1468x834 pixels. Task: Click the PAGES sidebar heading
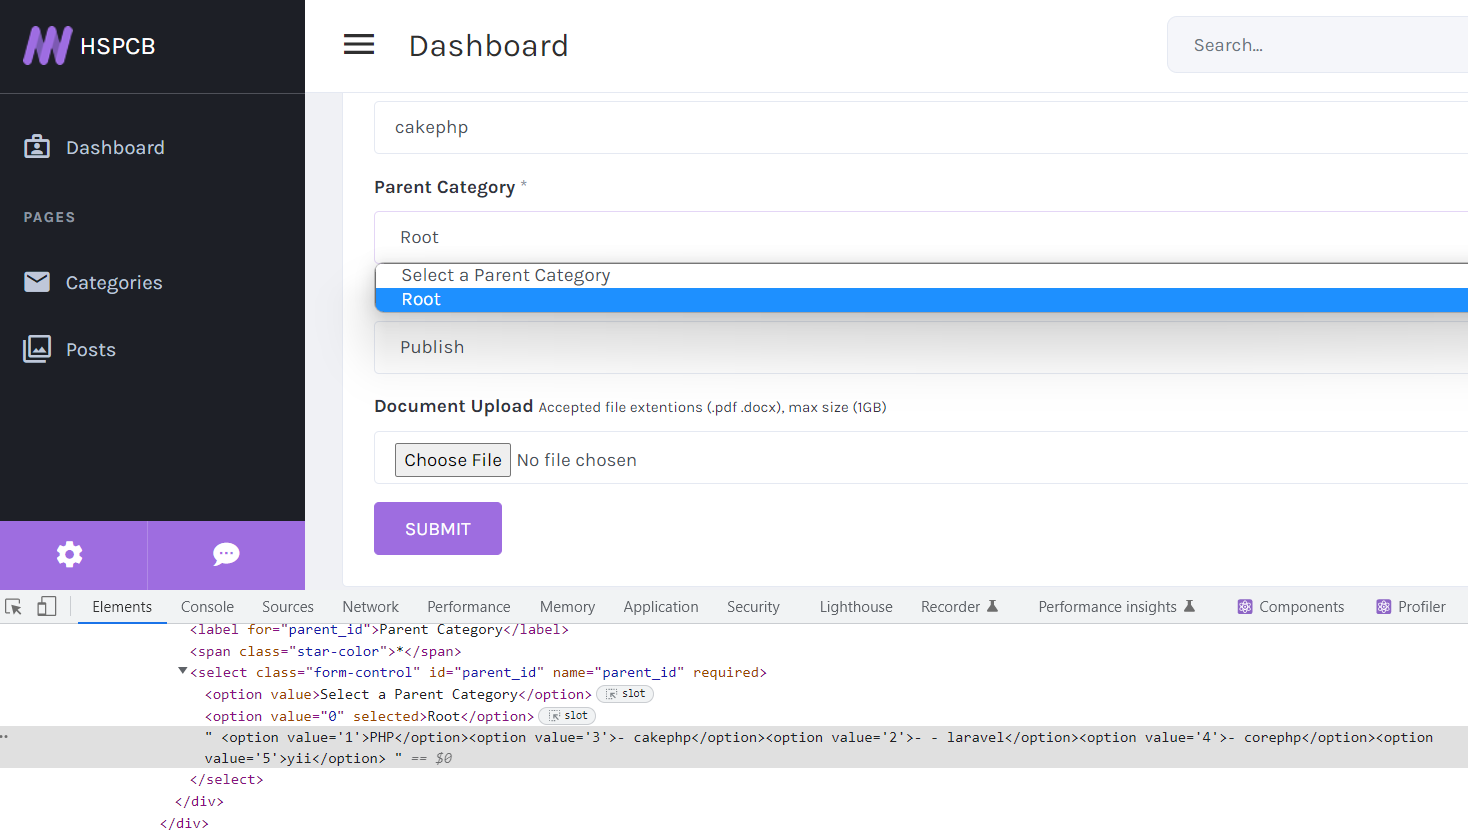pos(50,217)
